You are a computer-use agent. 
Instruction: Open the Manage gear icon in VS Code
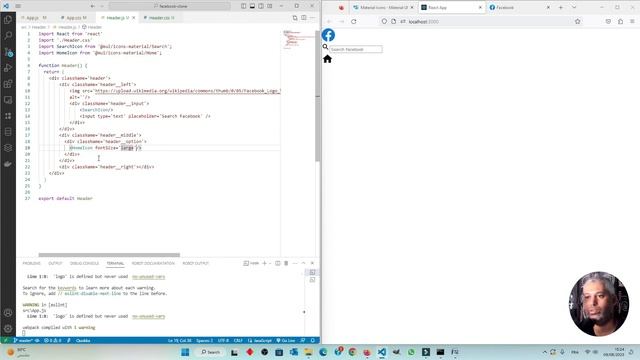(x=8, y=329)
